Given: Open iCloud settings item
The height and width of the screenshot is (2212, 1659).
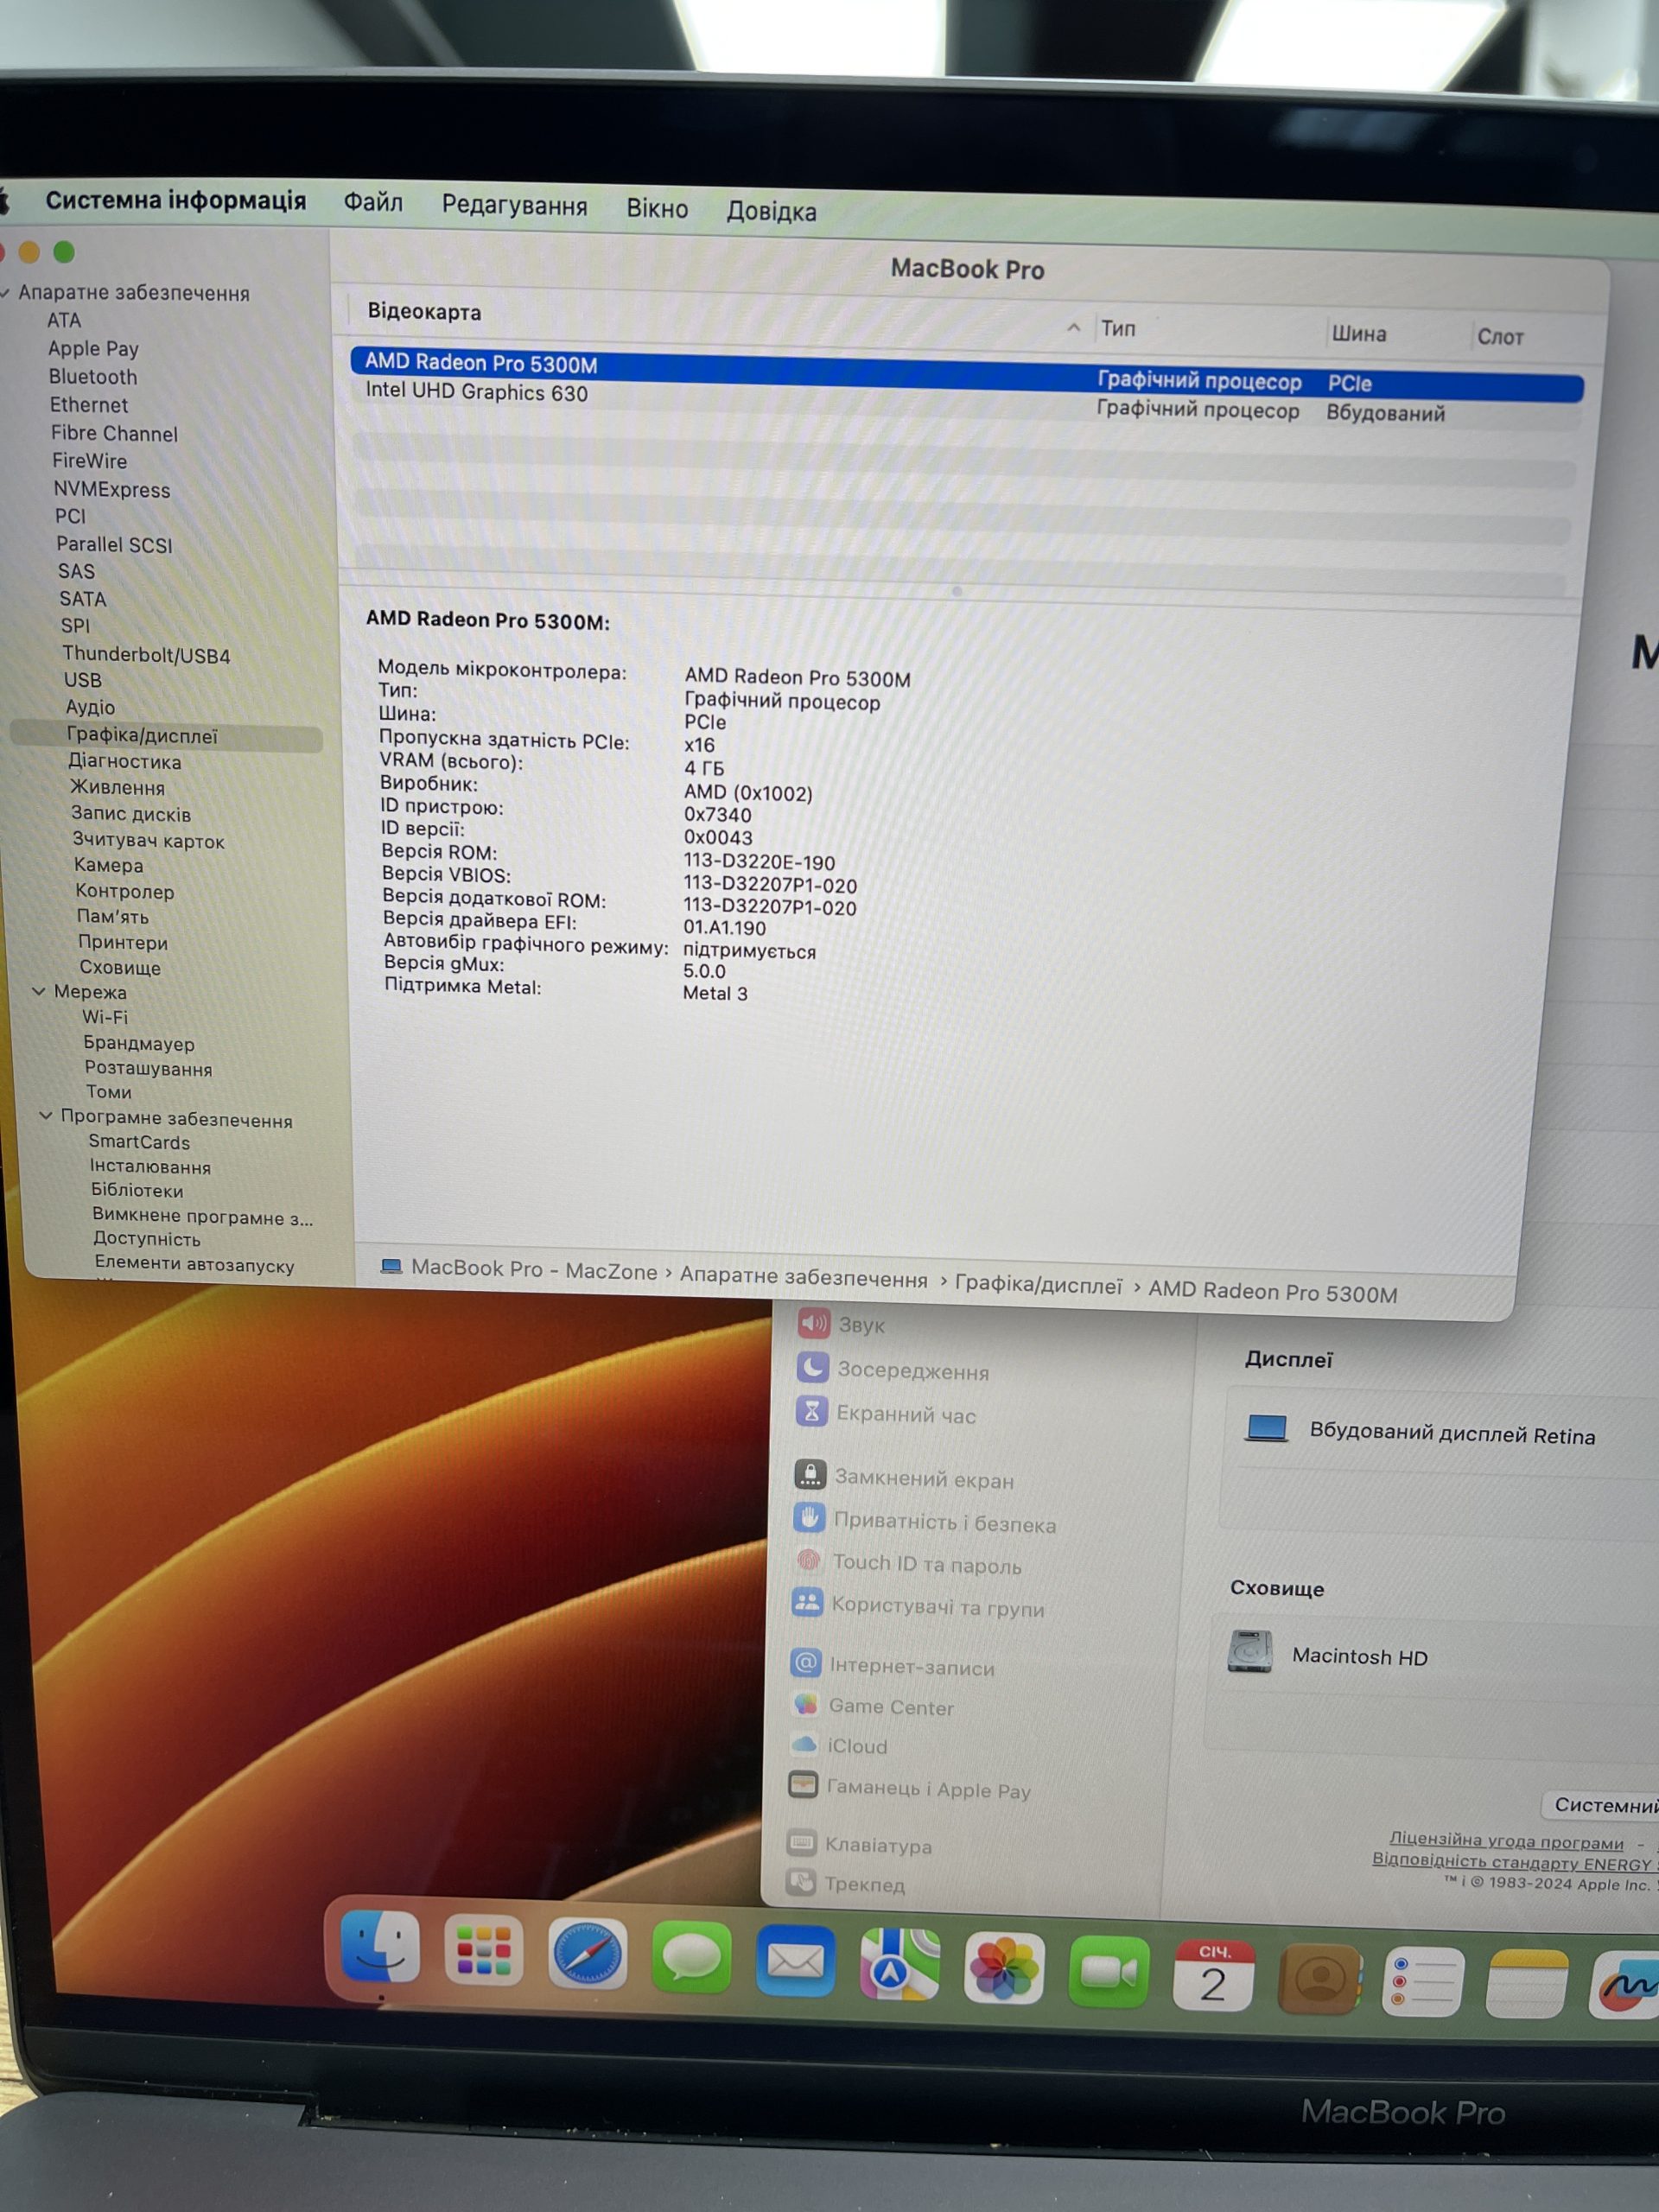Looking at the screenshot, I should (x=839, y=1746).
